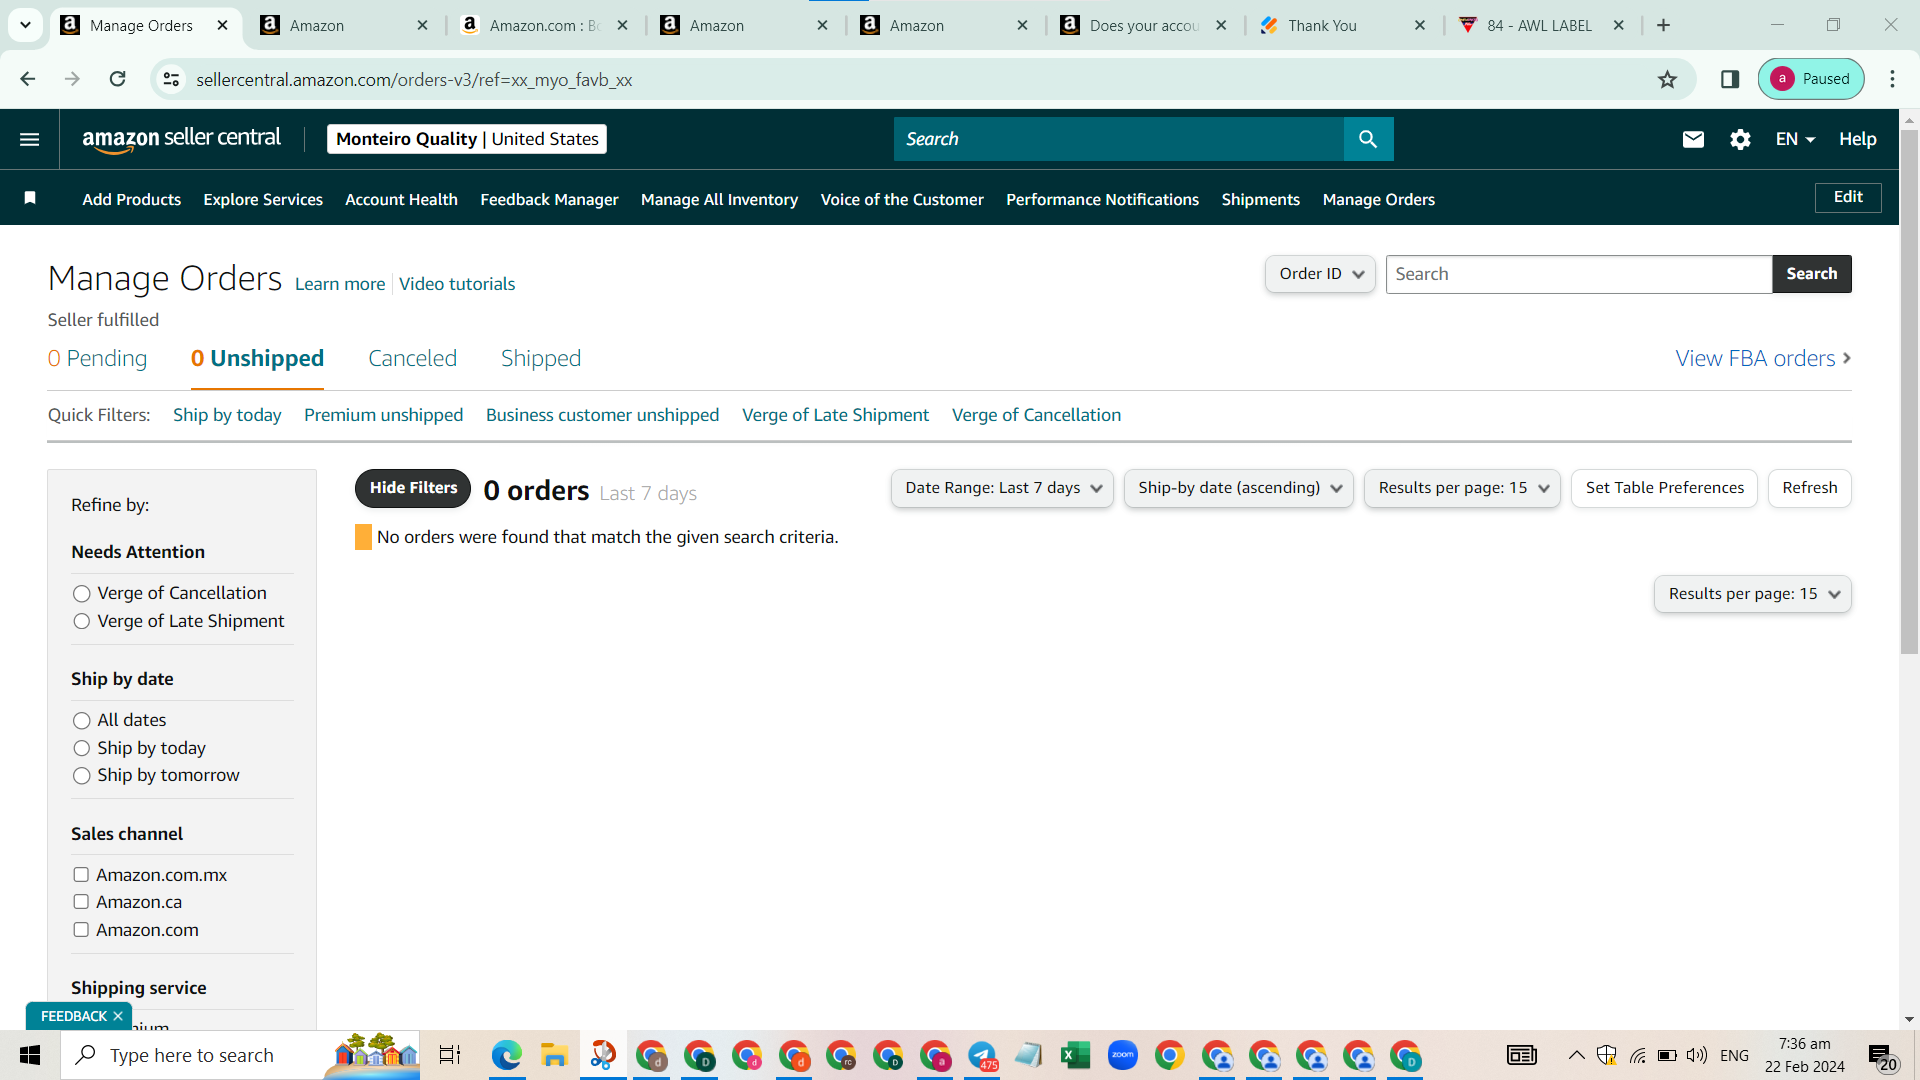
Task: Check the Amazon.ca checkbox
Action: coord(81,902)
